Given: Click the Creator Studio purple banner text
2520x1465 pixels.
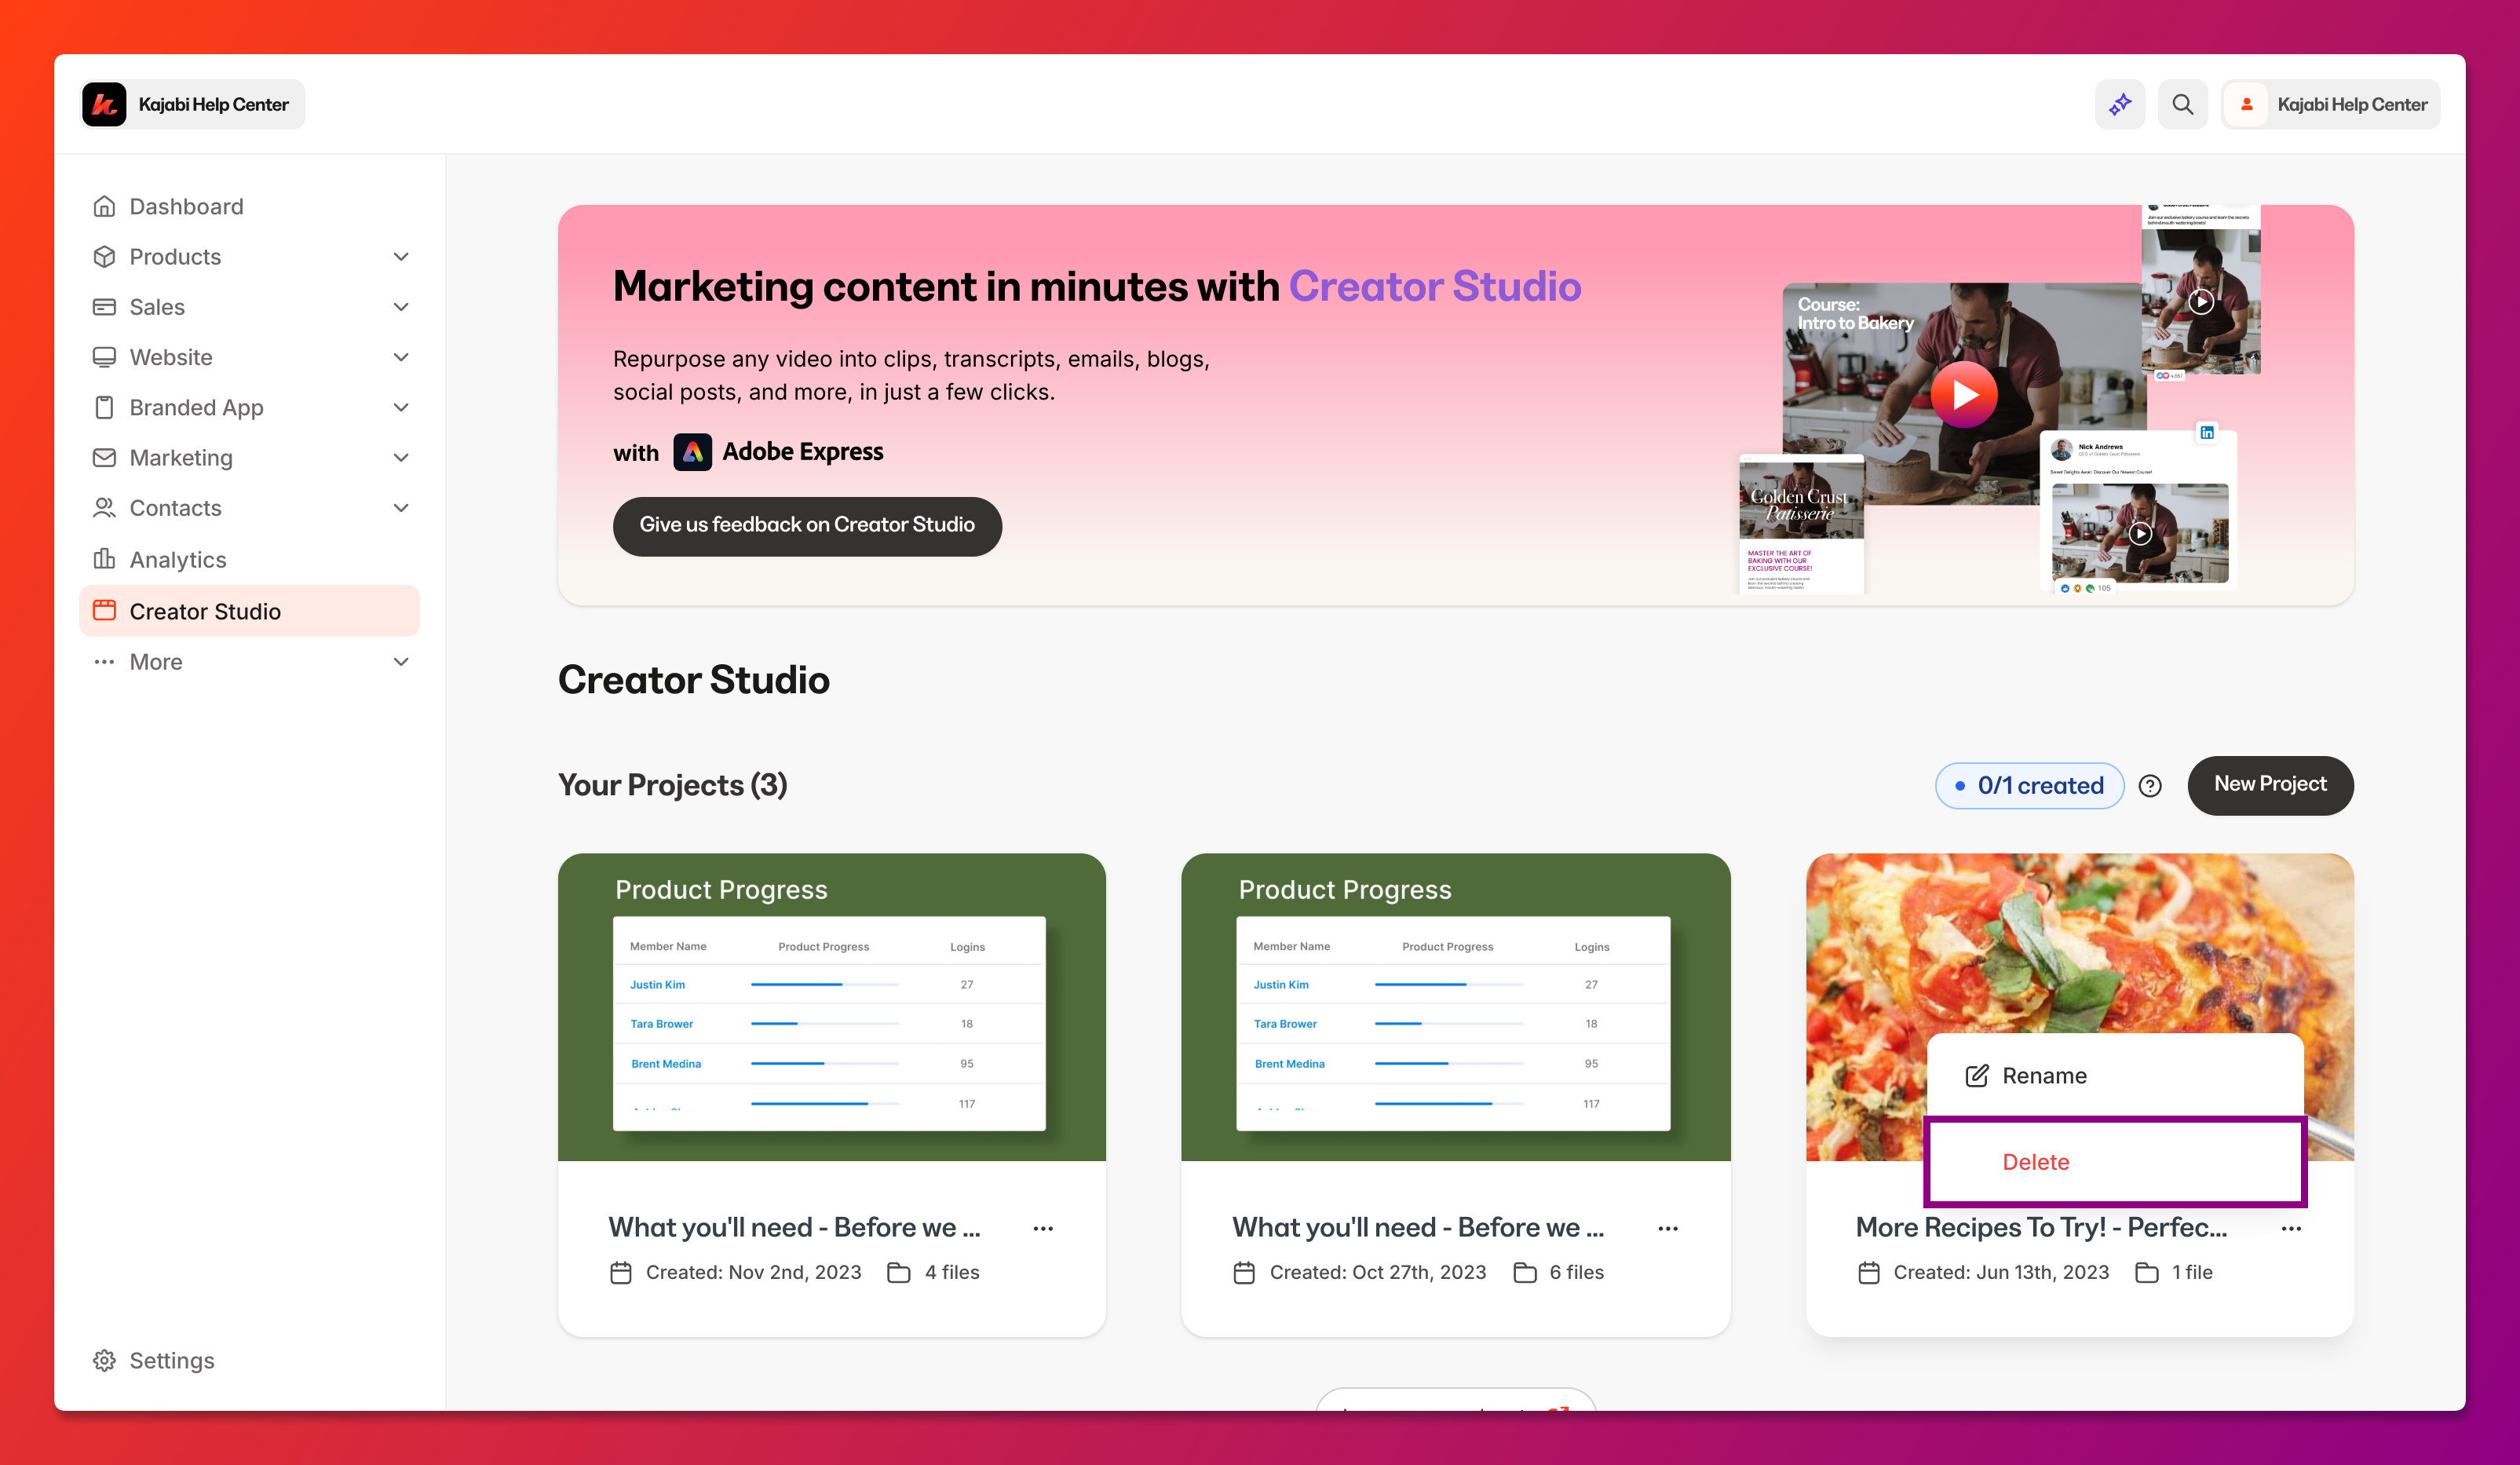Looking at the screenshot, I should point(1434,287).
